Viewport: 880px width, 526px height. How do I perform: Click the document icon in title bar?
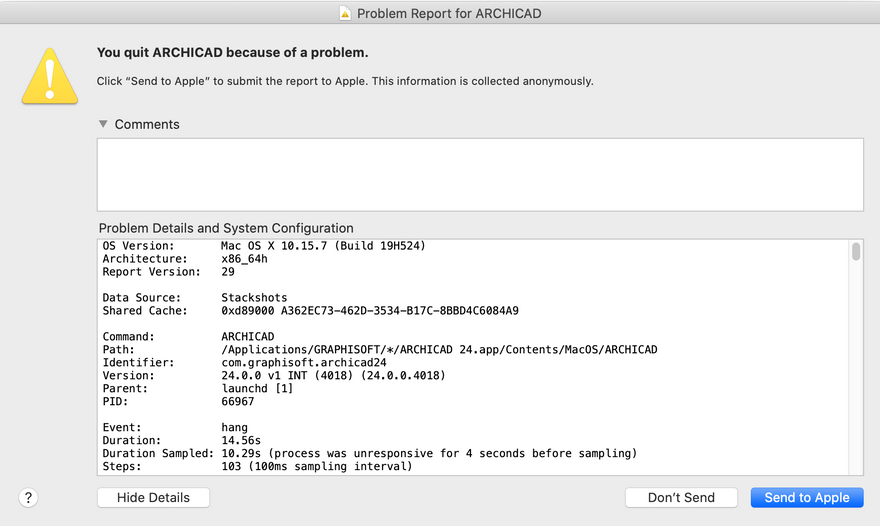pyautogui.click(x=345, y=13)
